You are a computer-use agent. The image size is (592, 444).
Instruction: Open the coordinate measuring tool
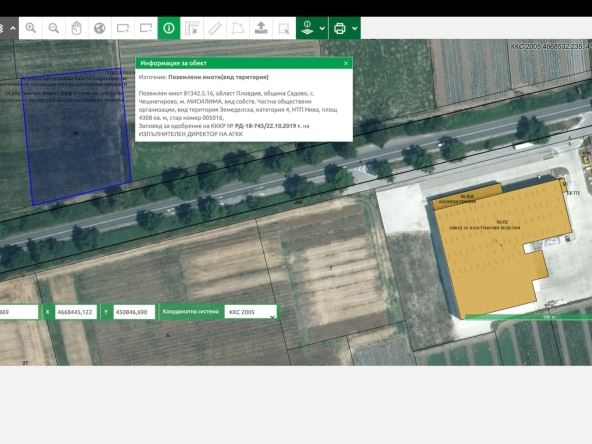[x=192, y=28]
